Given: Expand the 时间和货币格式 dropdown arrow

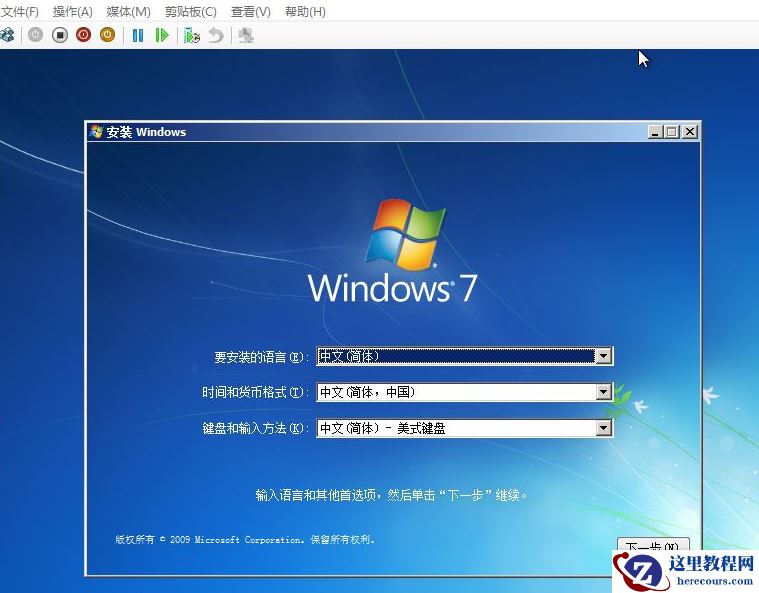Looking at the screenshot, I should (603, 392).
